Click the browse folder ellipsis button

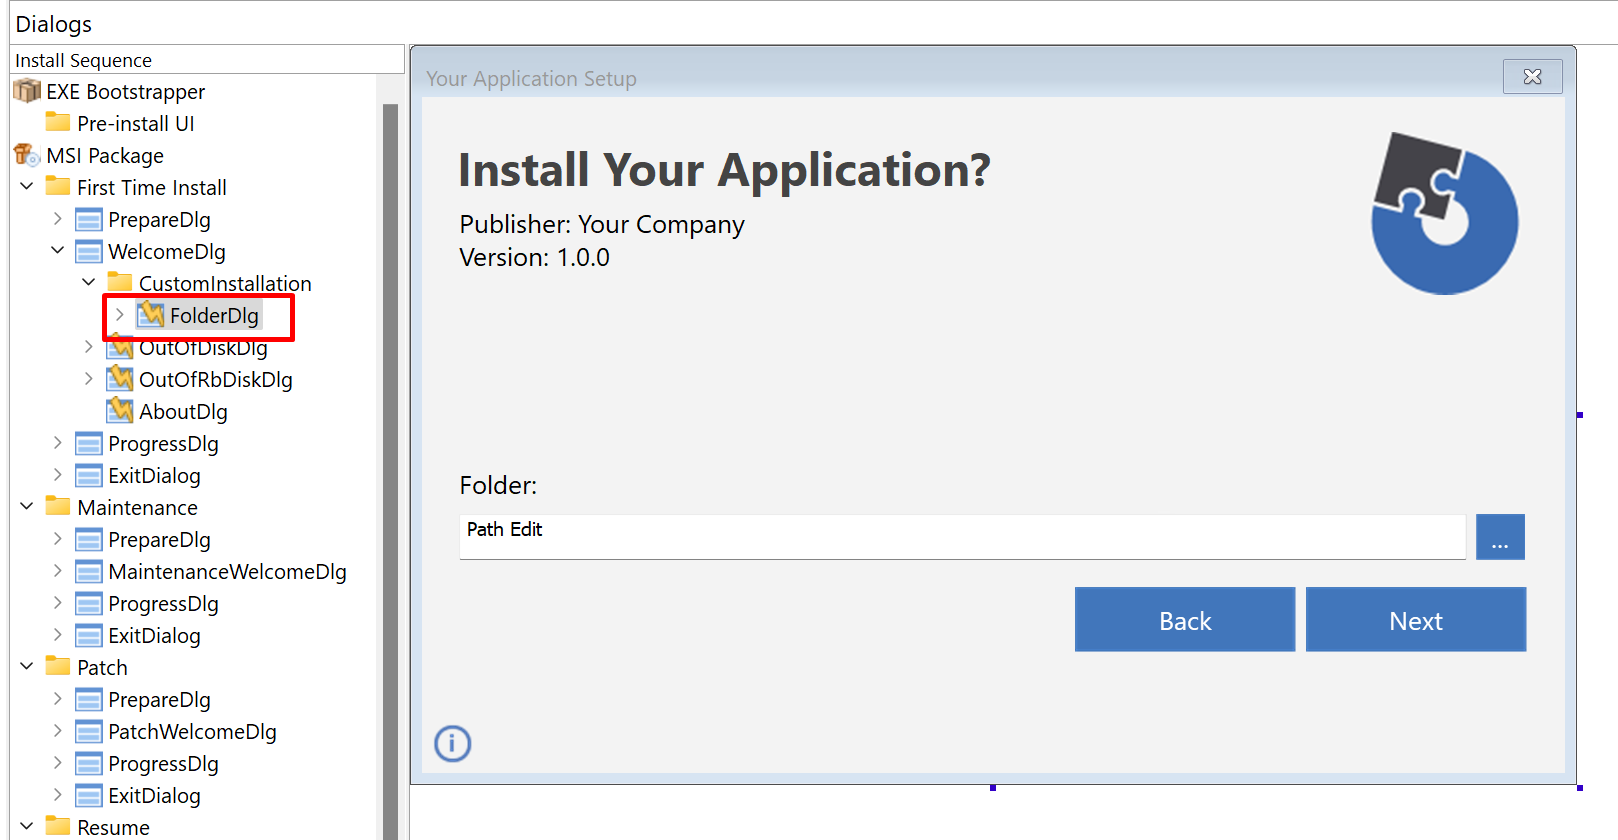(x=1499, y=537)
